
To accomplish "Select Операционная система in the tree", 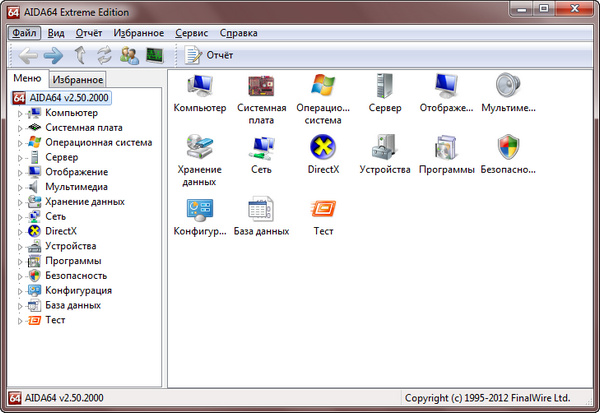I will [x=98, y=142].
